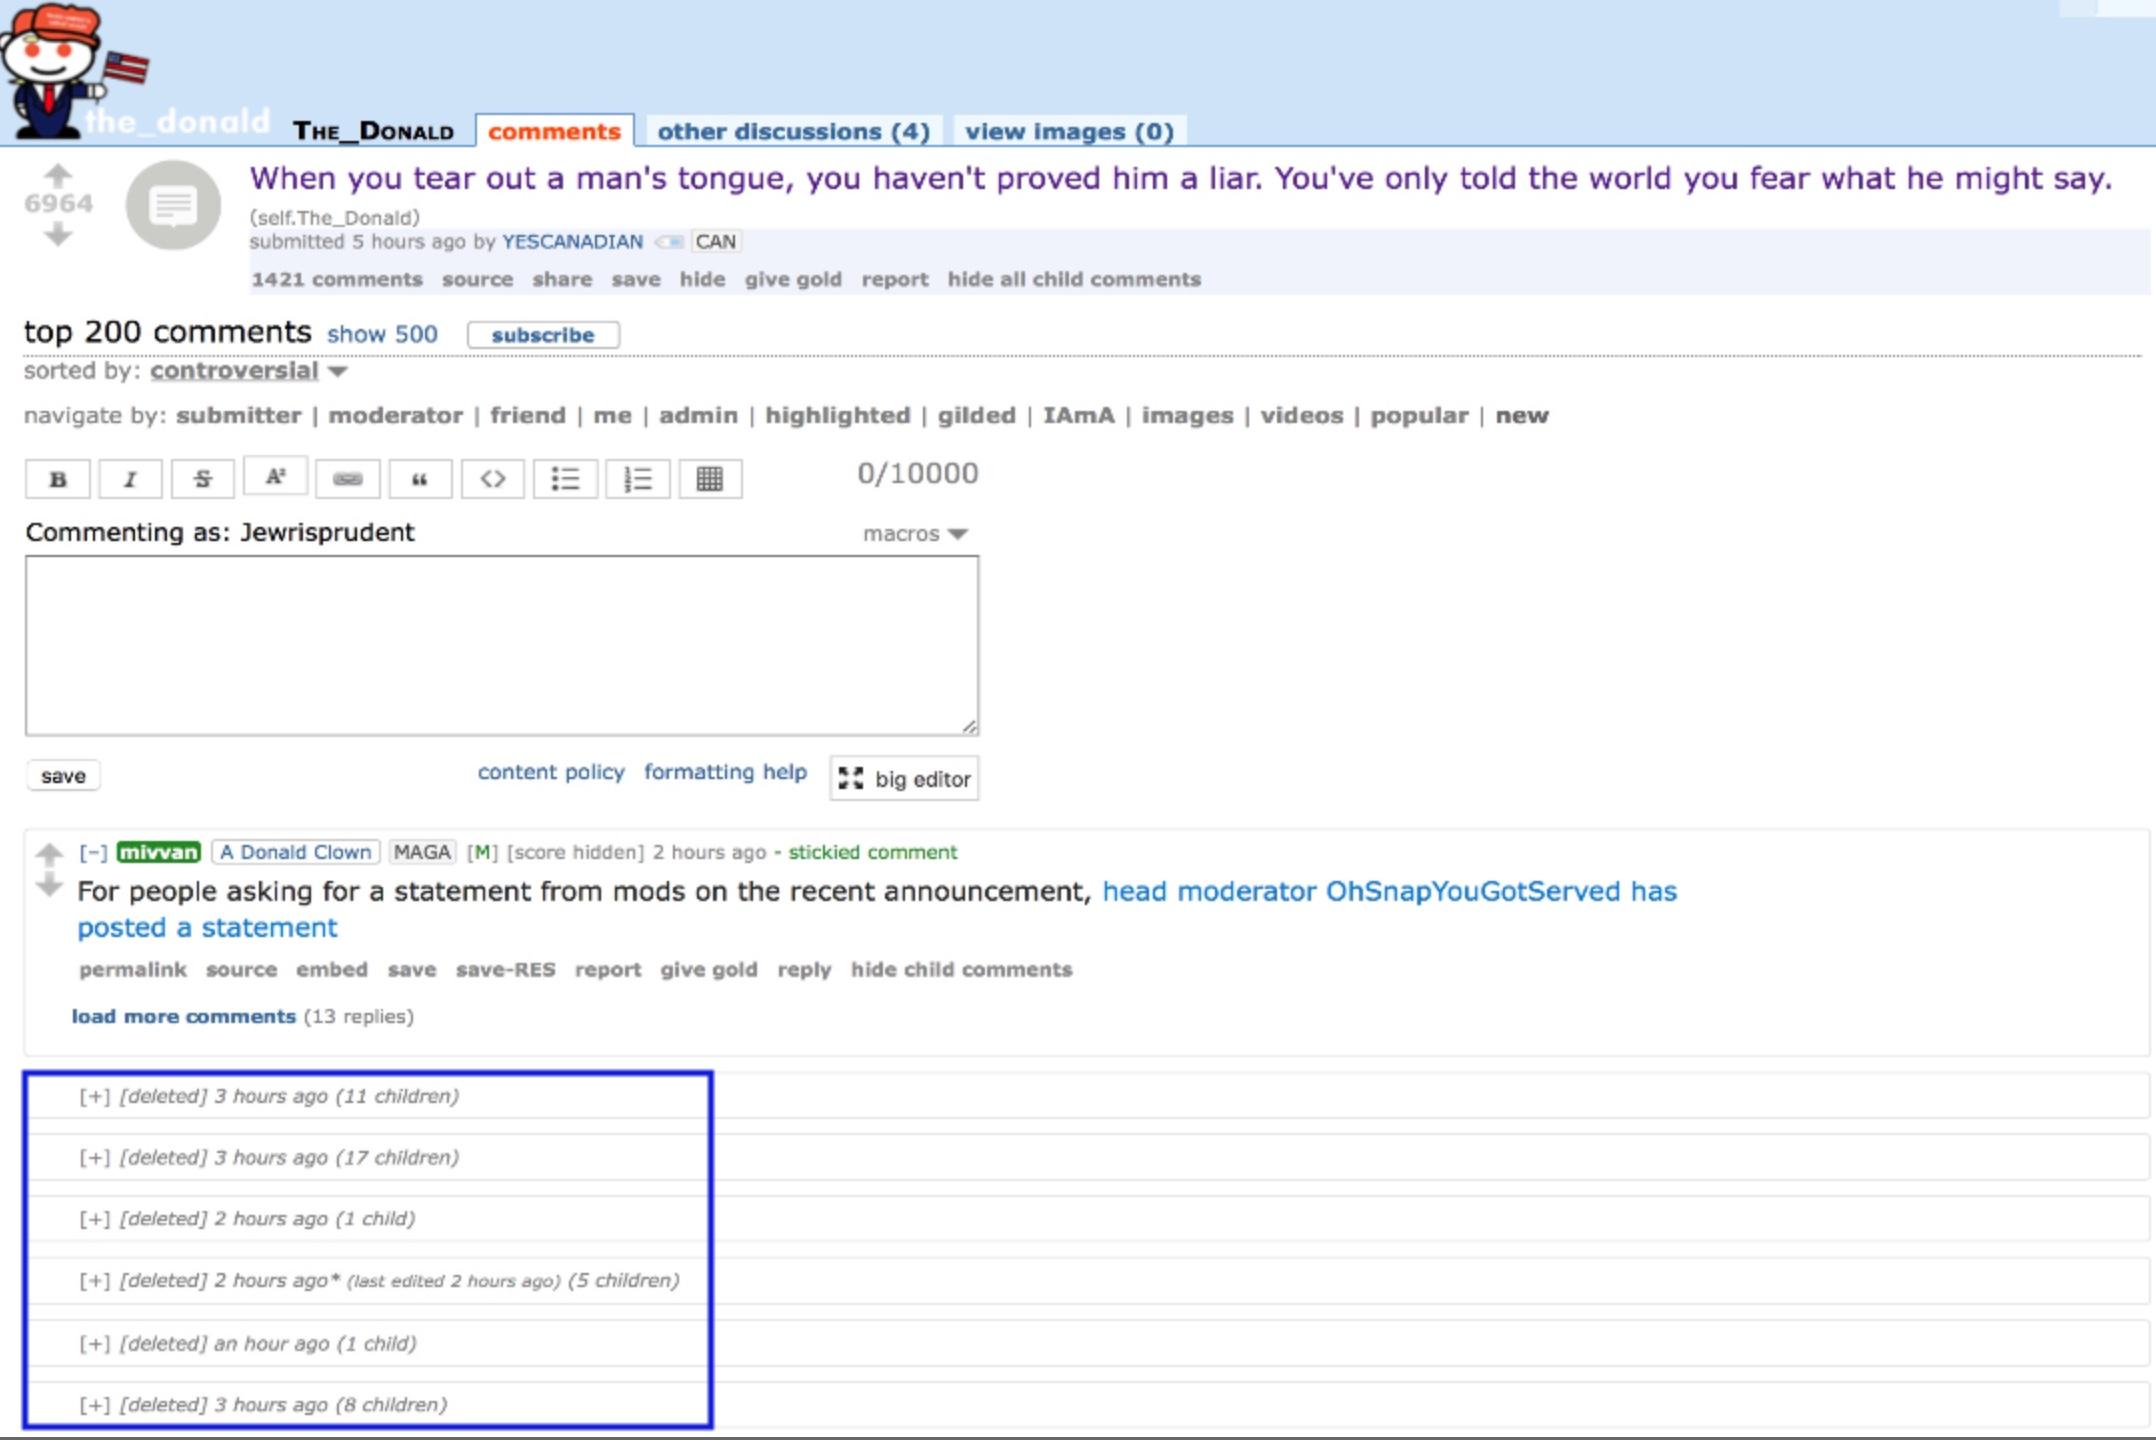Screen dimensions: 2156x1440
Task: Collapse mivvan's stickied comment with [–]
Action: pyautogui.click(x=93, y=853)
